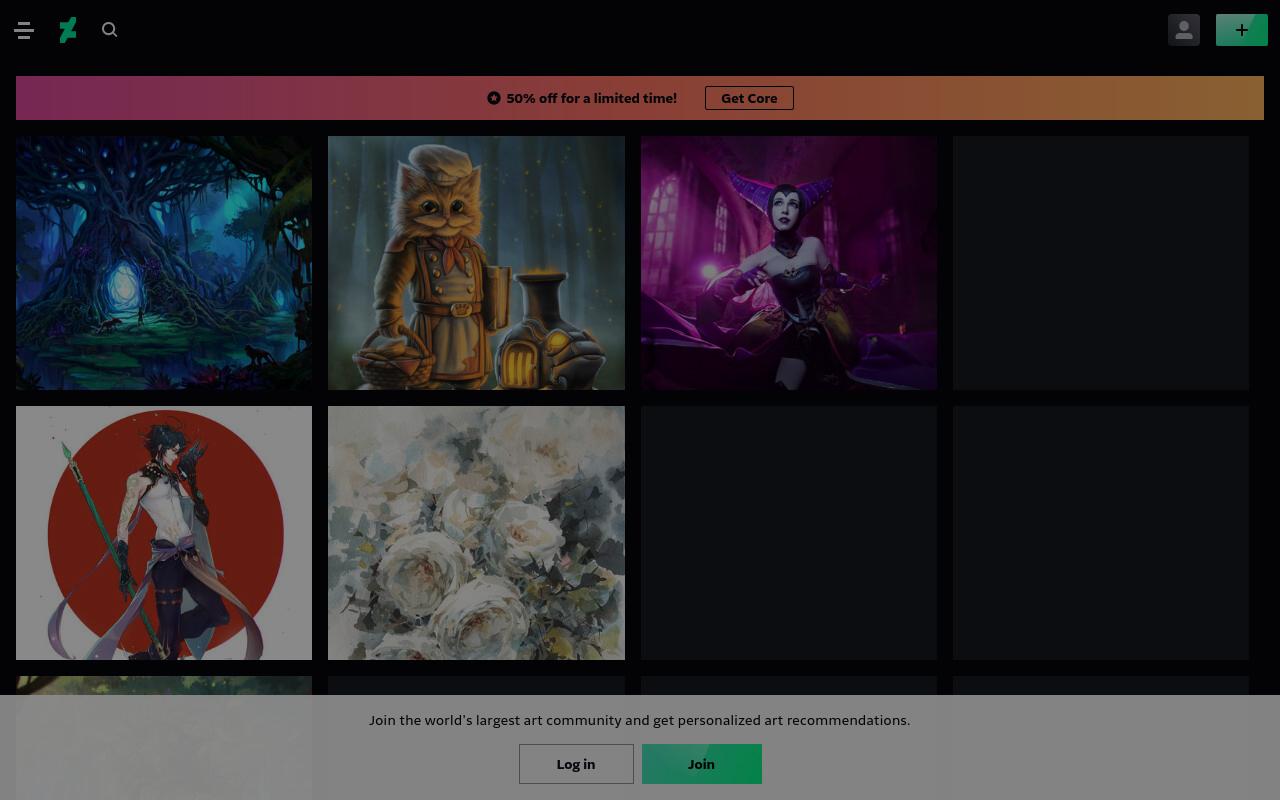Click the join art community message text
The width and height of the screenshot is (1280, 800).
click(640, 720)
